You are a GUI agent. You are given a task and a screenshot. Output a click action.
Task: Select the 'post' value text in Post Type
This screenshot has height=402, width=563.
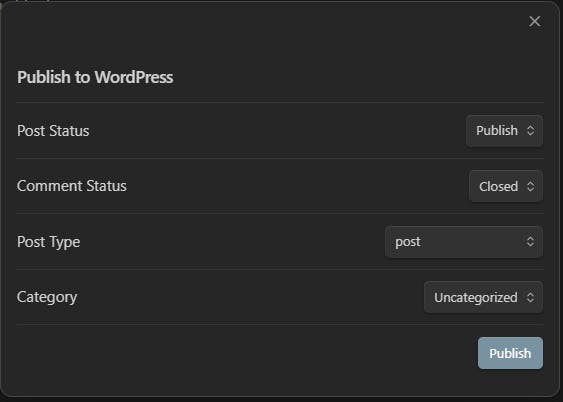[x=408, y=242]
